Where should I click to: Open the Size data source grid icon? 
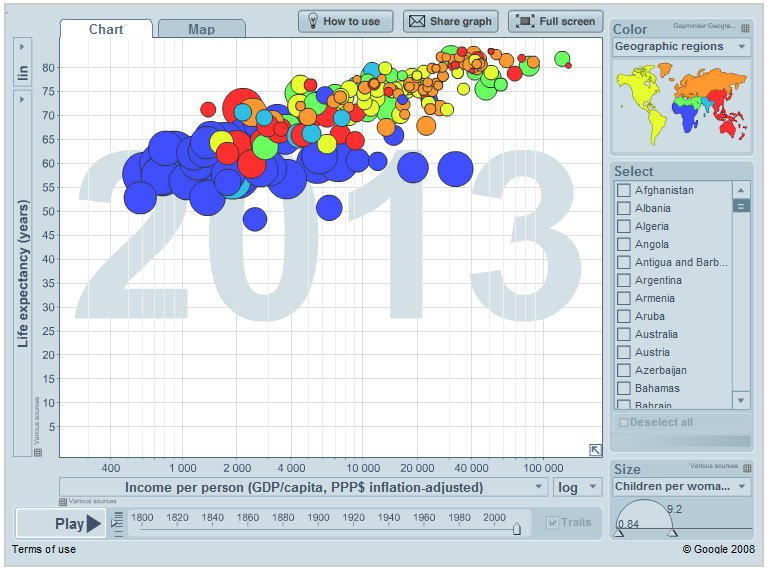[x=748, y=467]
